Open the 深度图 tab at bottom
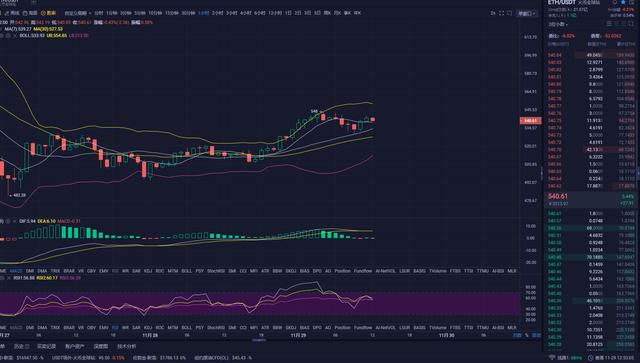640x363 pixels. [x=101, y=346]
